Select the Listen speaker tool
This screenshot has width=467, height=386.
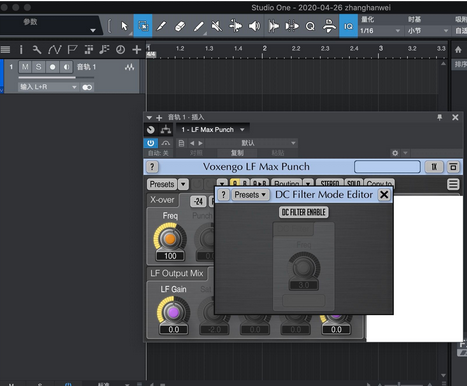[x=254, y=26]
